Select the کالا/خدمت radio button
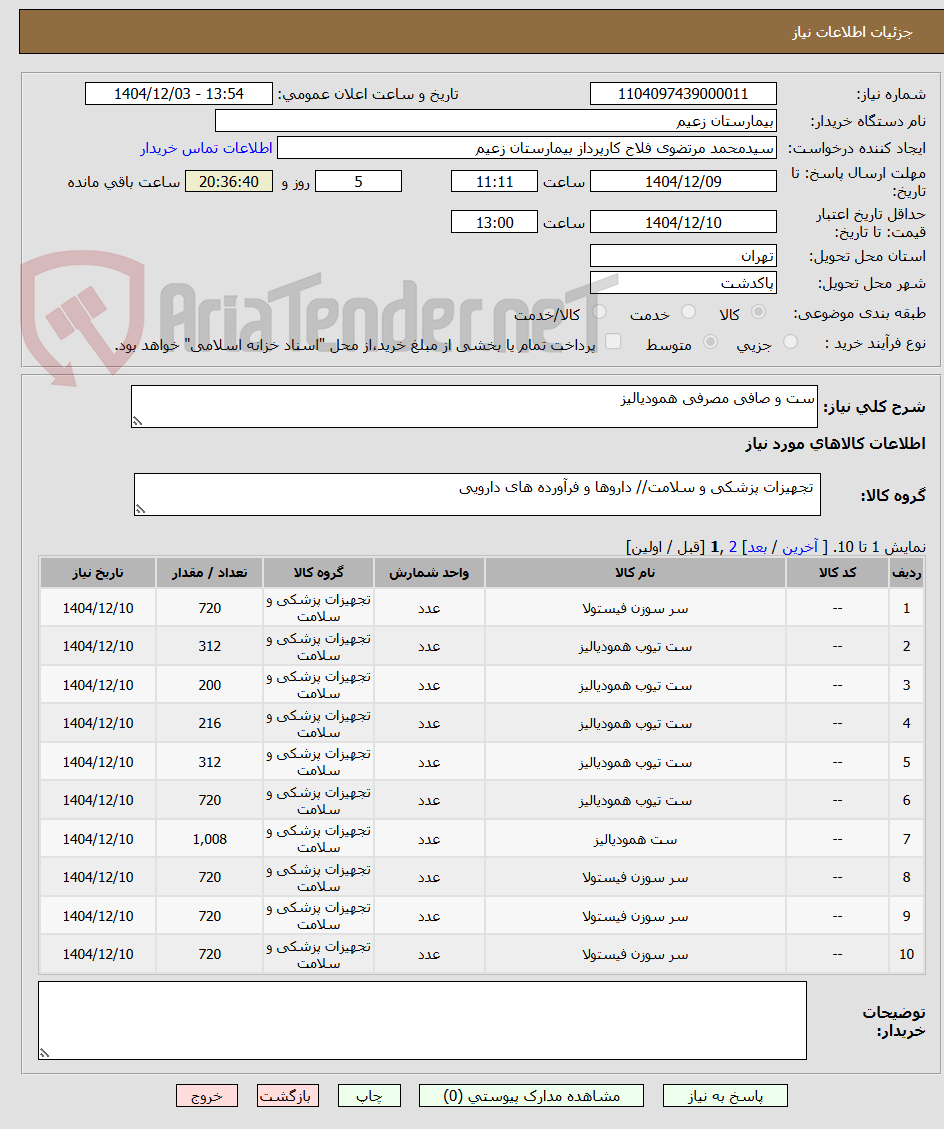Viewport: 944px width, 1129px height. pyautogui.click(x=599, y=312)
